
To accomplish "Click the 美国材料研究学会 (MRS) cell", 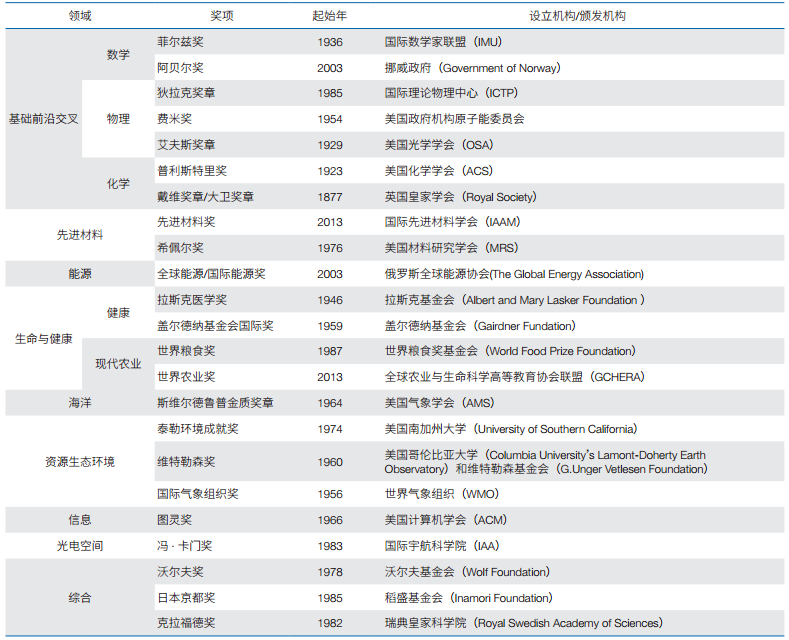I will tap(451, 248).
